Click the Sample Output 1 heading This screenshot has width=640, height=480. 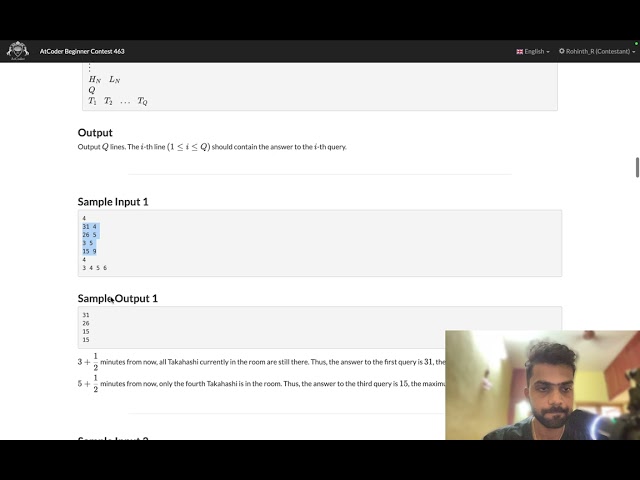point(118,298)
